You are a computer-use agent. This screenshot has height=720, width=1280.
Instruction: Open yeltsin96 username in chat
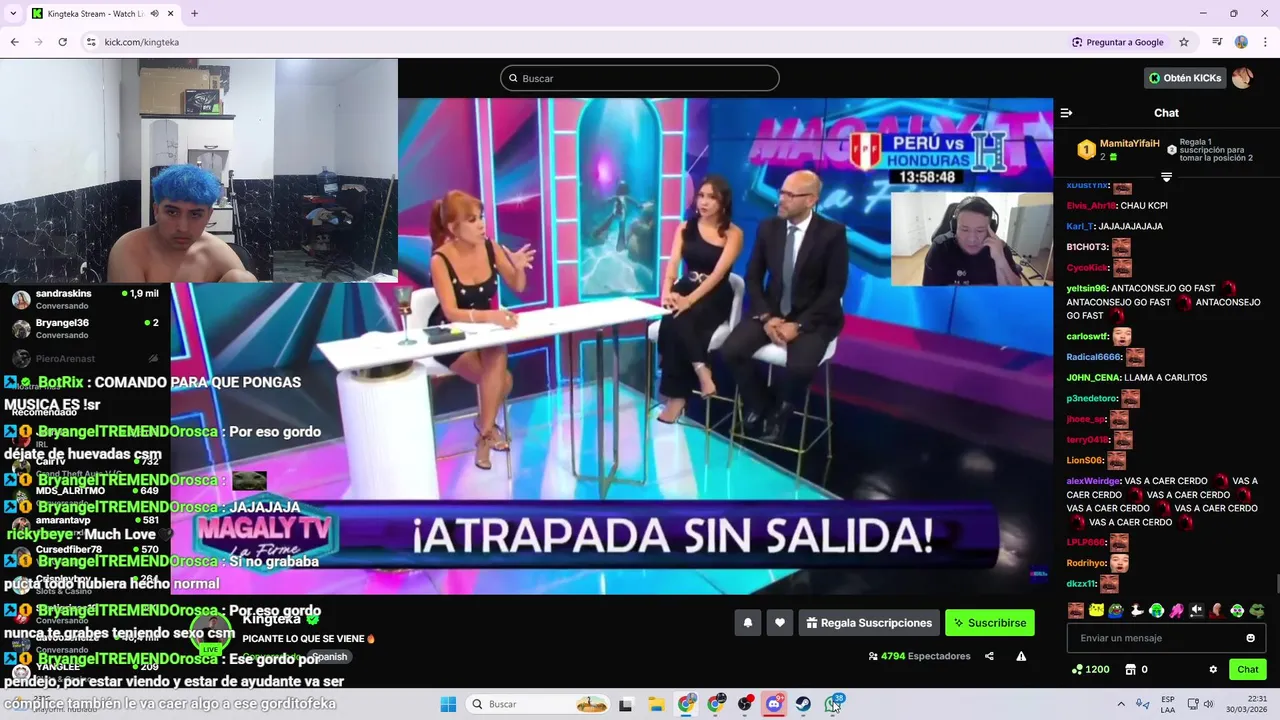click(x=1087, y=288)
